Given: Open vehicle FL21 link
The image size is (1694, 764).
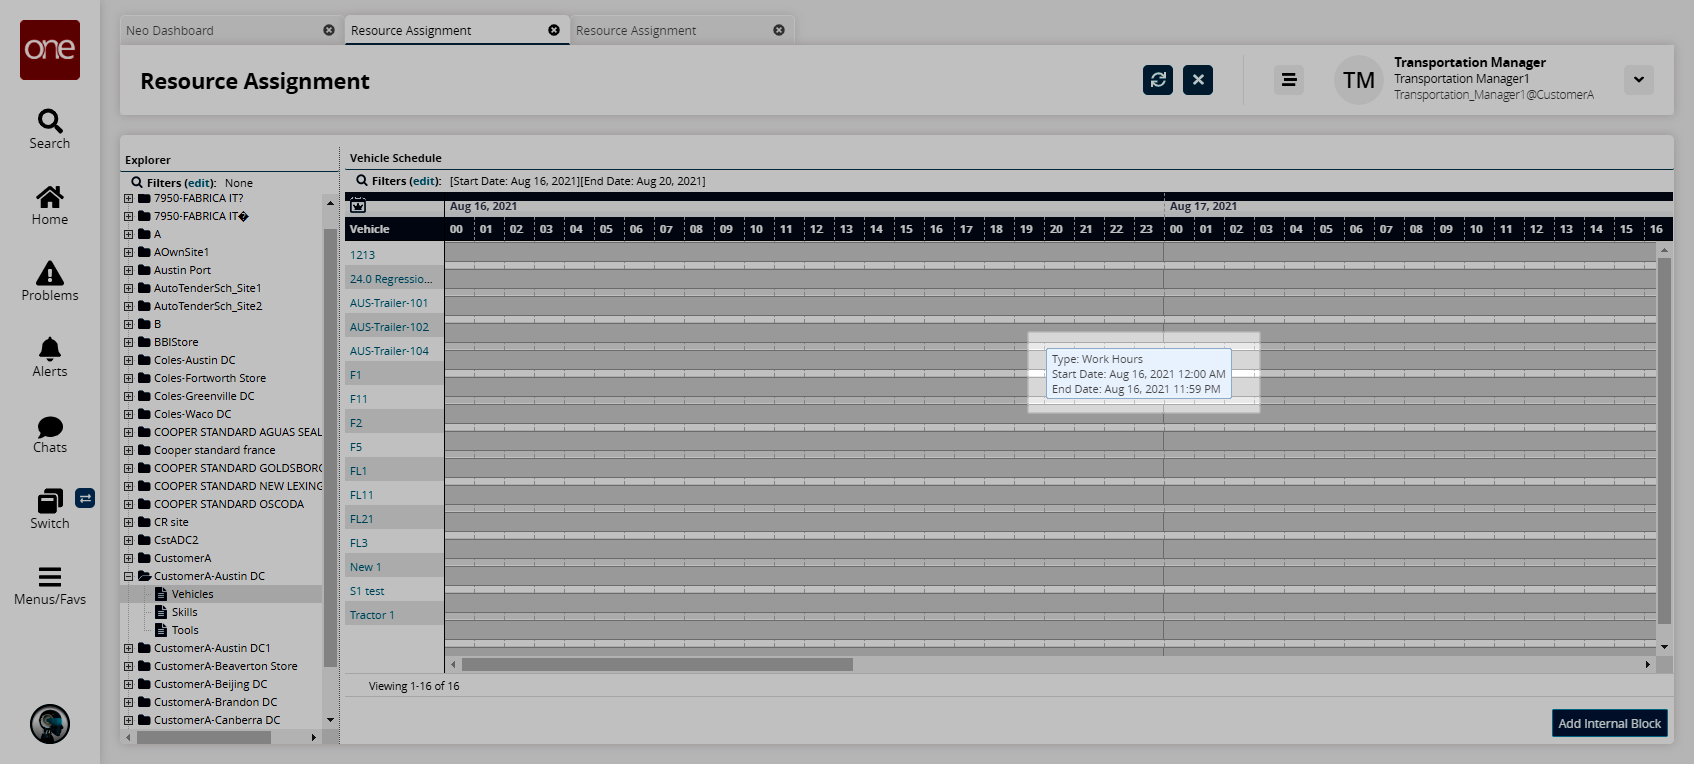Looking at the screenshot, I should pyautogui.click(x=361, y=519).
